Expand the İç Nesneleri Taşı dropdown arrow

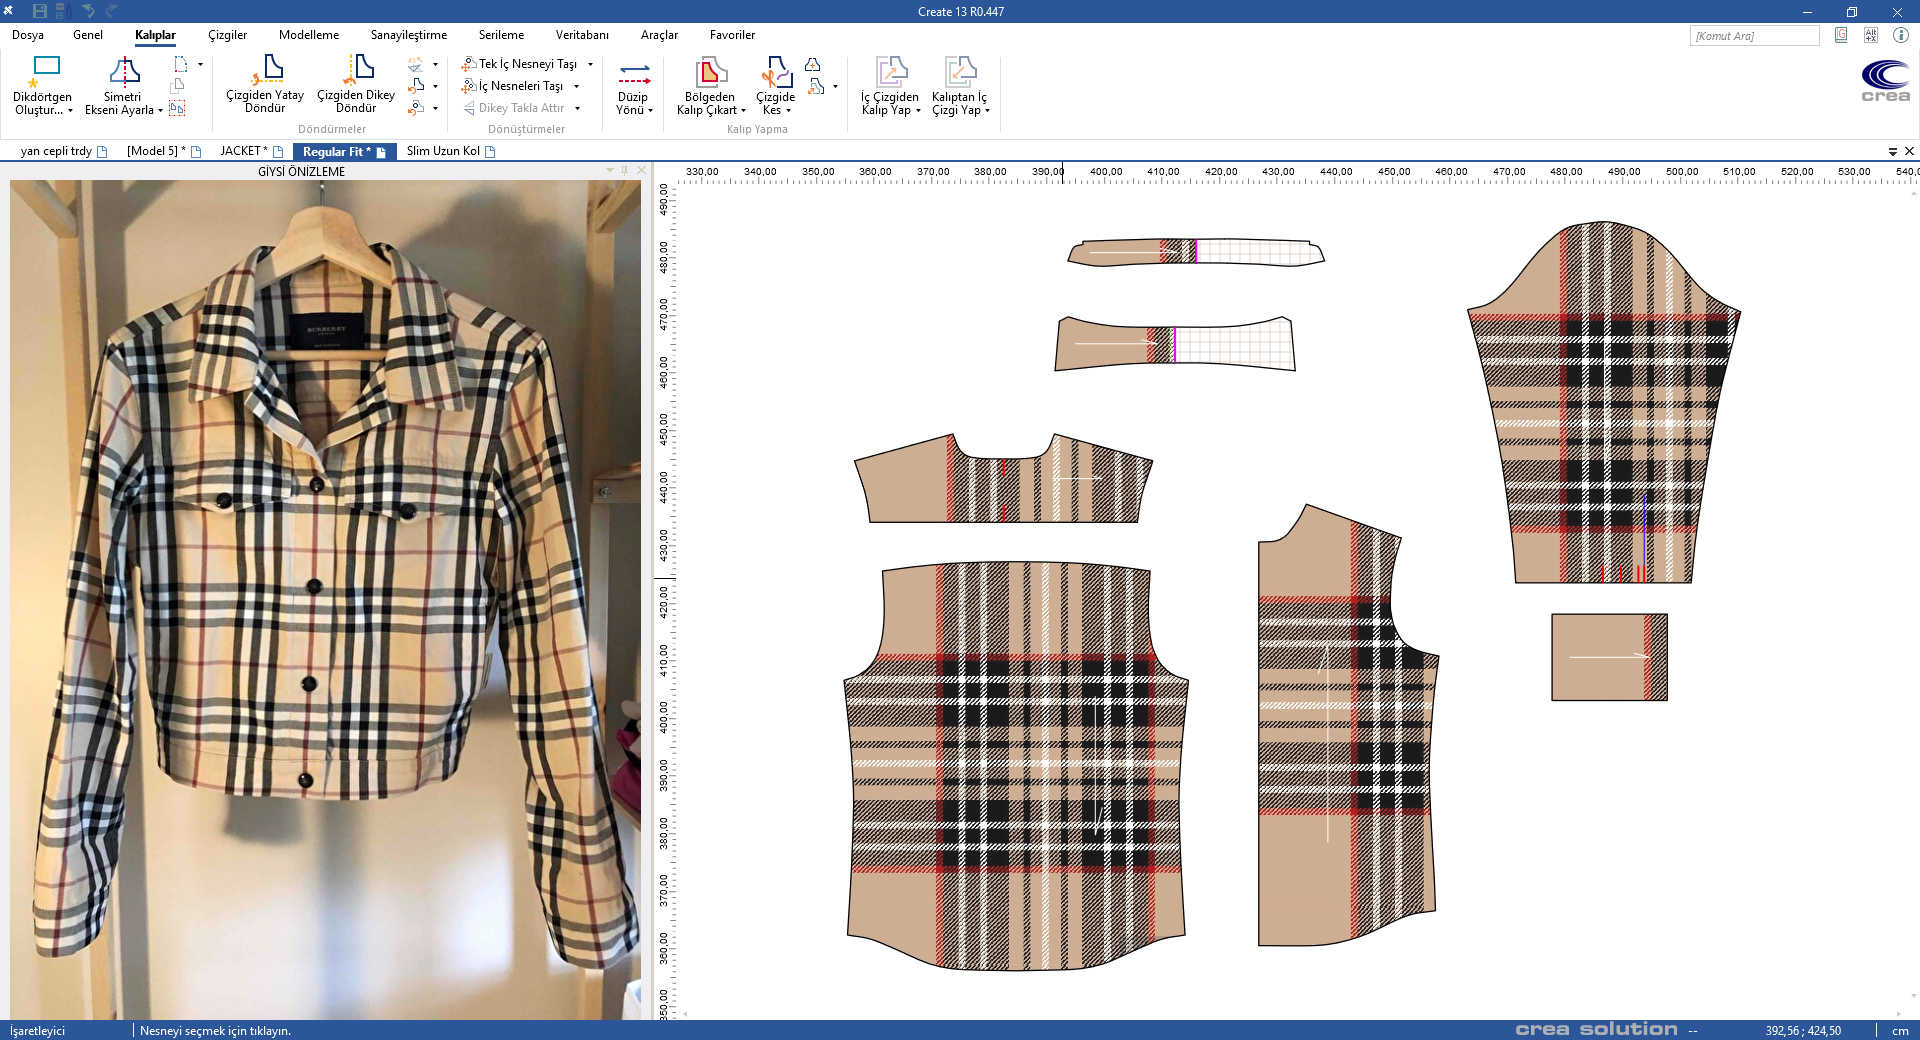tap(577, 86)
